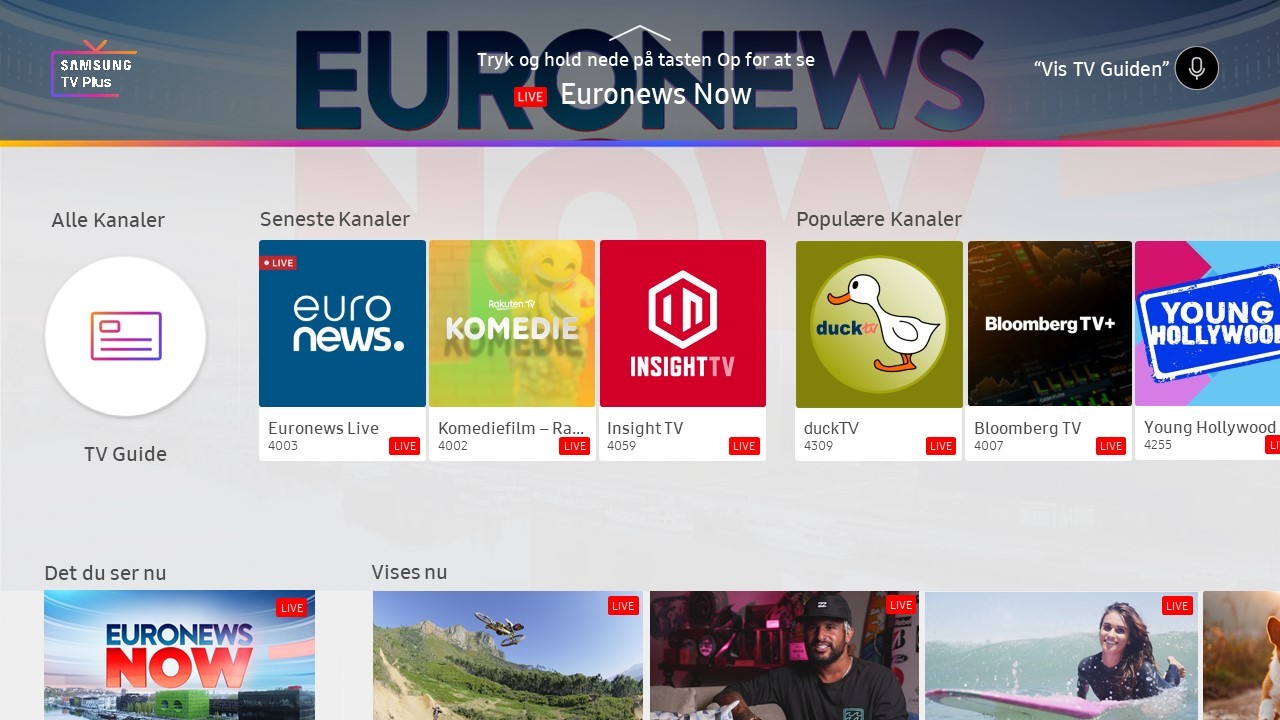Click the Samsung TV Plus logo
This screenshot has height=720, width=1280.
click(93, 68)
